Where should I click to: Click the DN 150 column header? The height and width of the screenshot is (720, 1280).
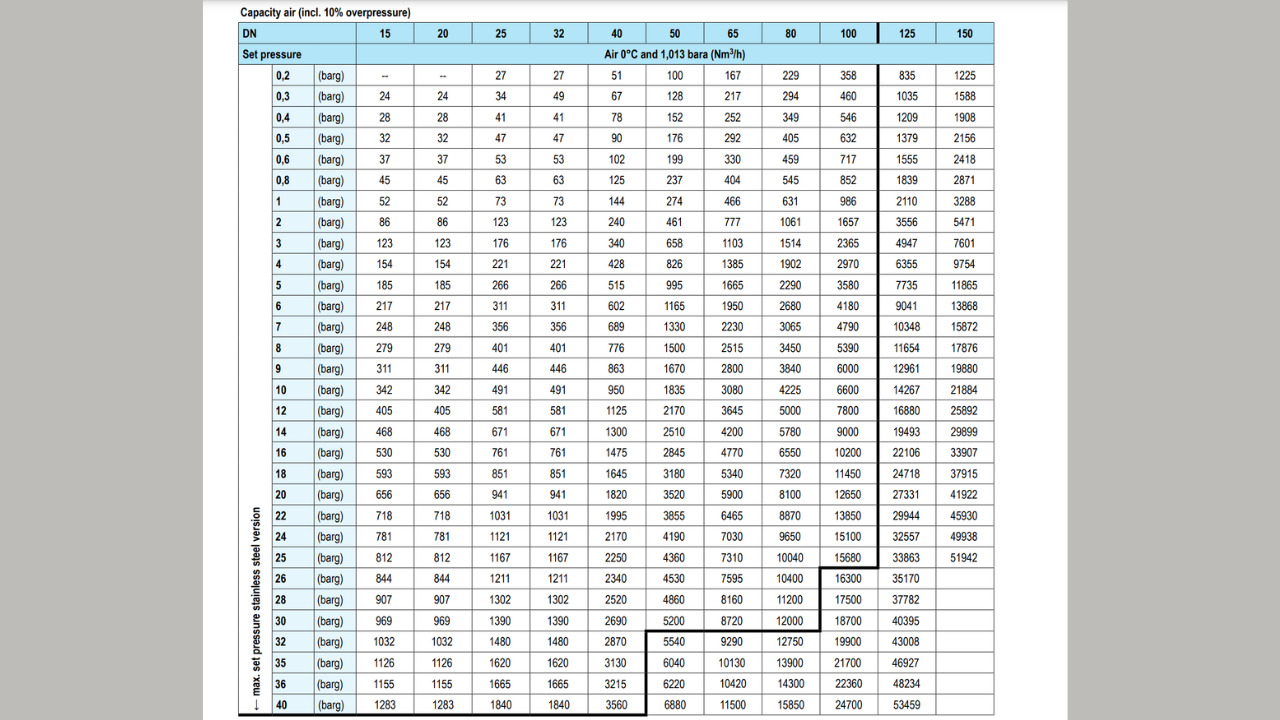964,33
